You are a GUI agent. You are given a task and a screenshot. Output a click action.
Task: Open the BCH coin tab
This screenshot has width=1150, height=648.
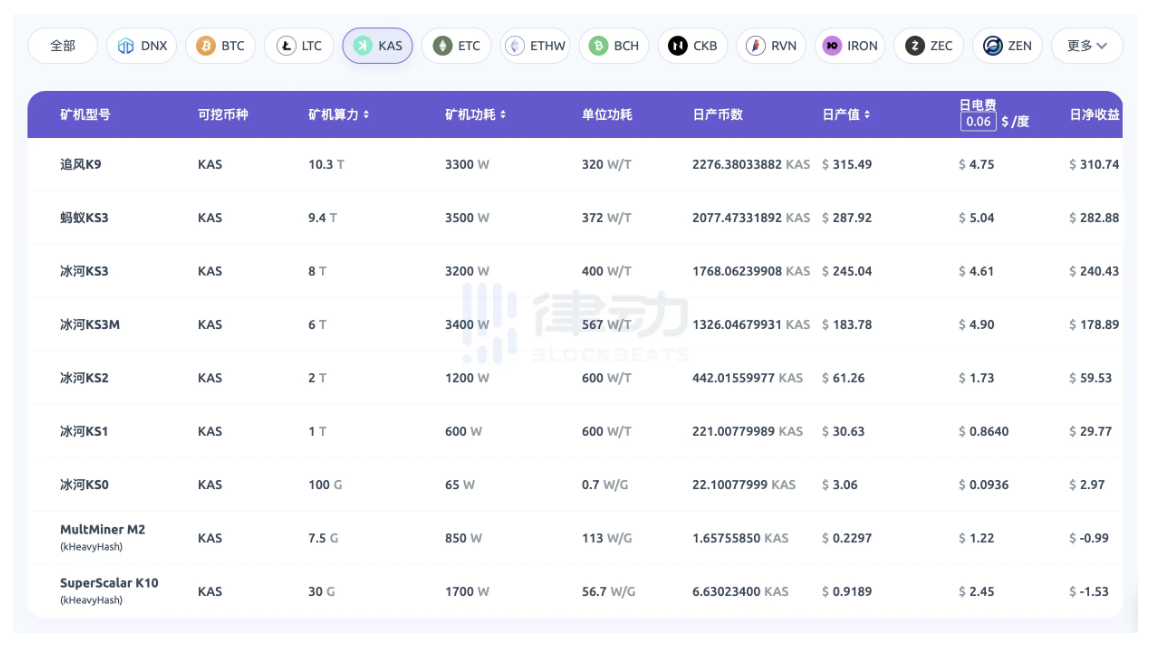coord(614,46)
